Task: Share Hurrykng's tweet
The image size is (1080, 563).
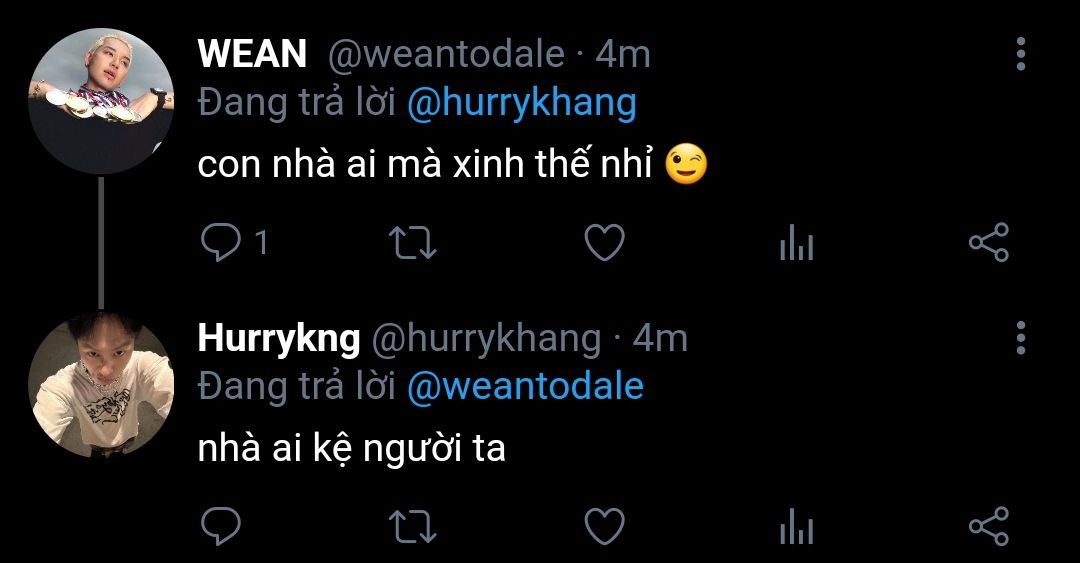Action: tap(989, 526)
